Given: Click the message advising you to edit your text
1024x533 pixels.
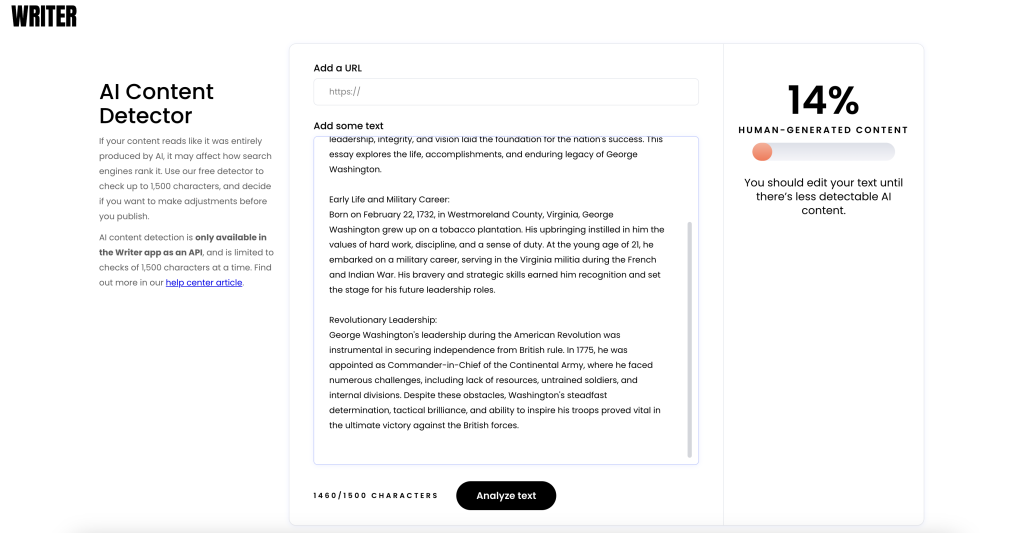Looking at the screenshot, I should pyautogui.click(x=823, y=196).
